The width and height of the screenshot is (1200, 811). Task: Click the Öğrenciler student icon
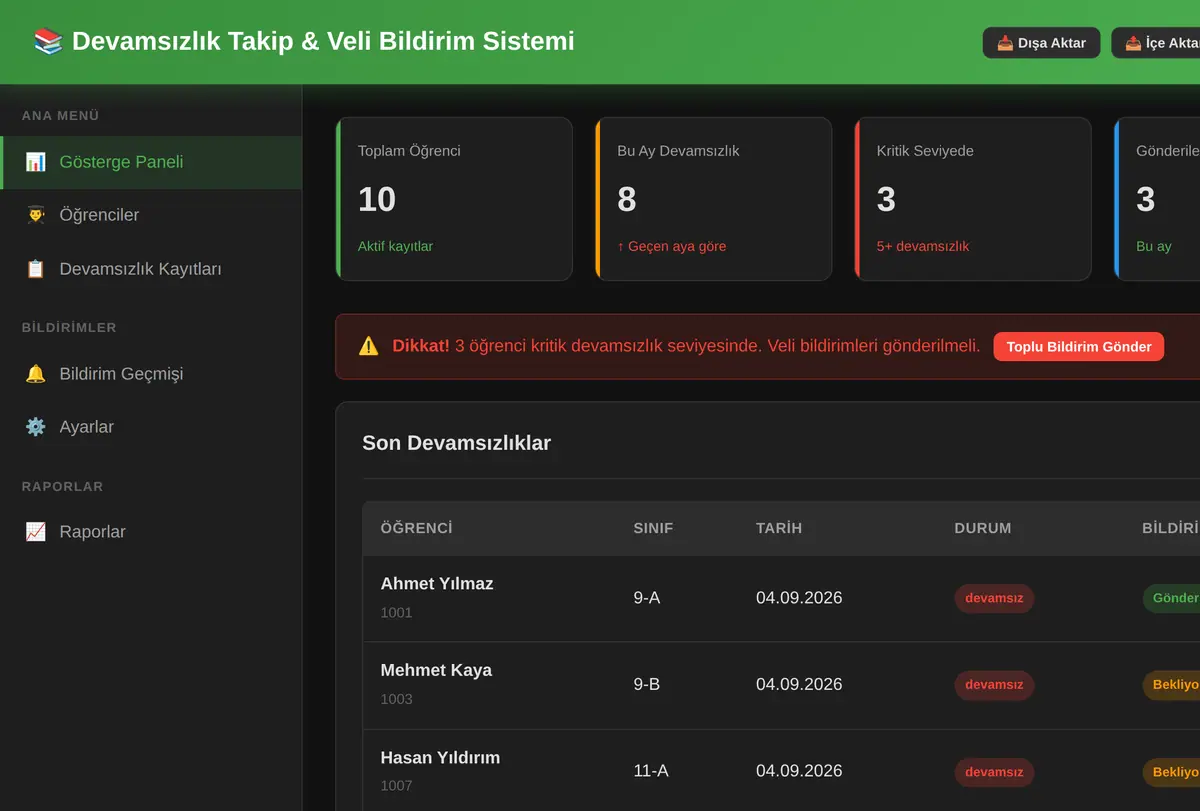coord(35,215)
